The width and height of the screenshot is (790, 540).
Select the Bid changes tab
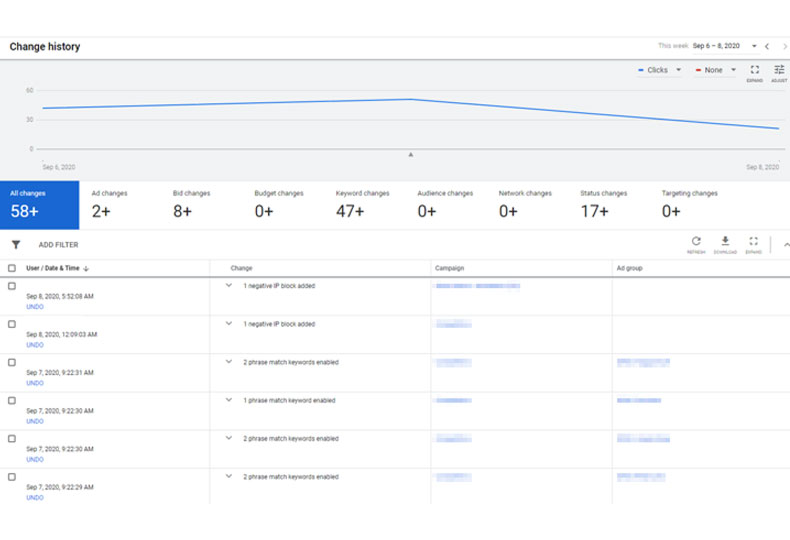[193, 204]
